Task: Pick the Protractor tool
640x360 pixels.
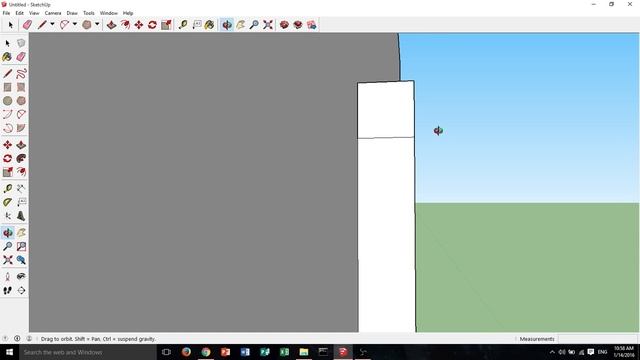Action: click(x=7, y=202)
